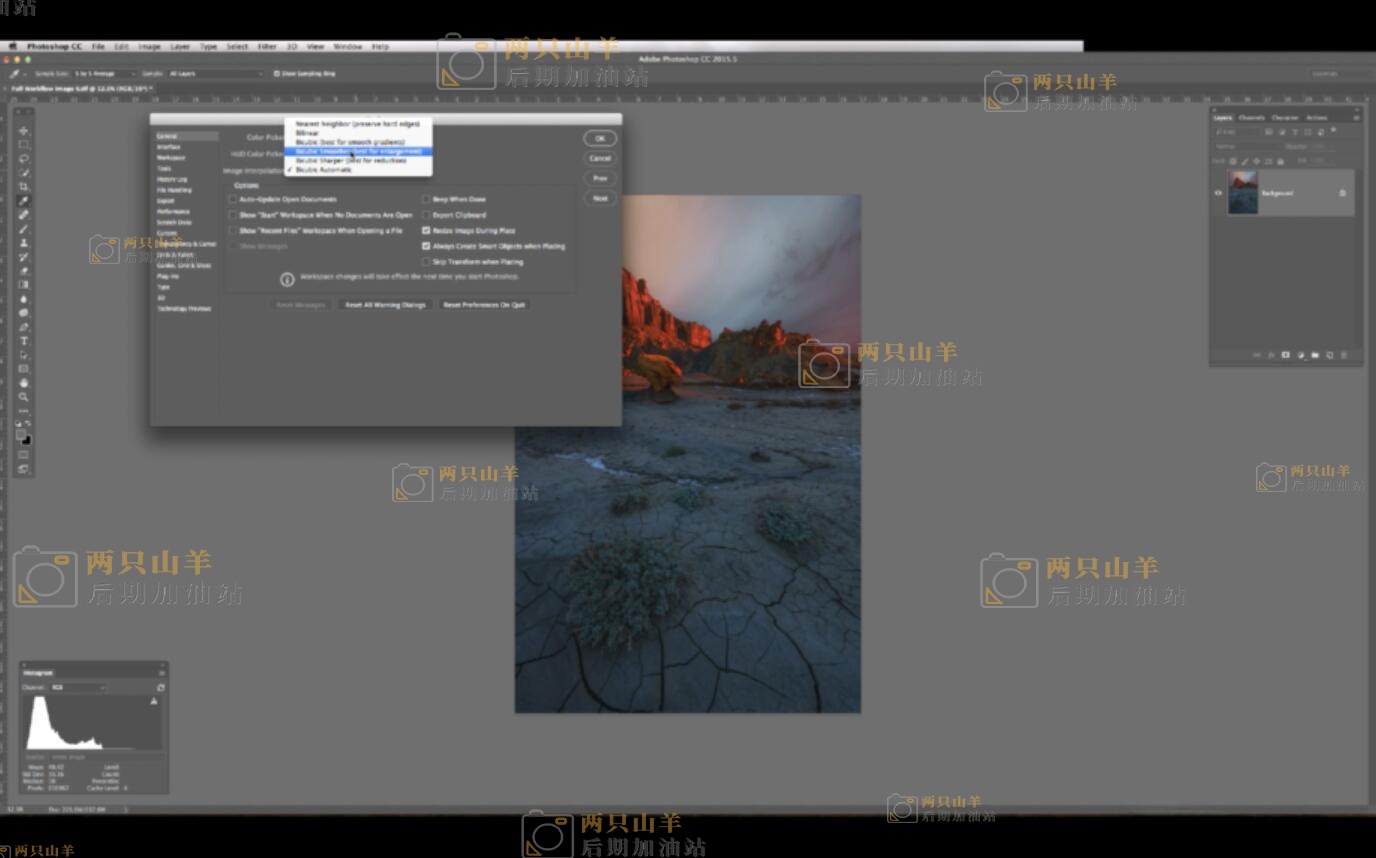
Task: Choose the Crop tool
Action: click(x=24, y=187)
